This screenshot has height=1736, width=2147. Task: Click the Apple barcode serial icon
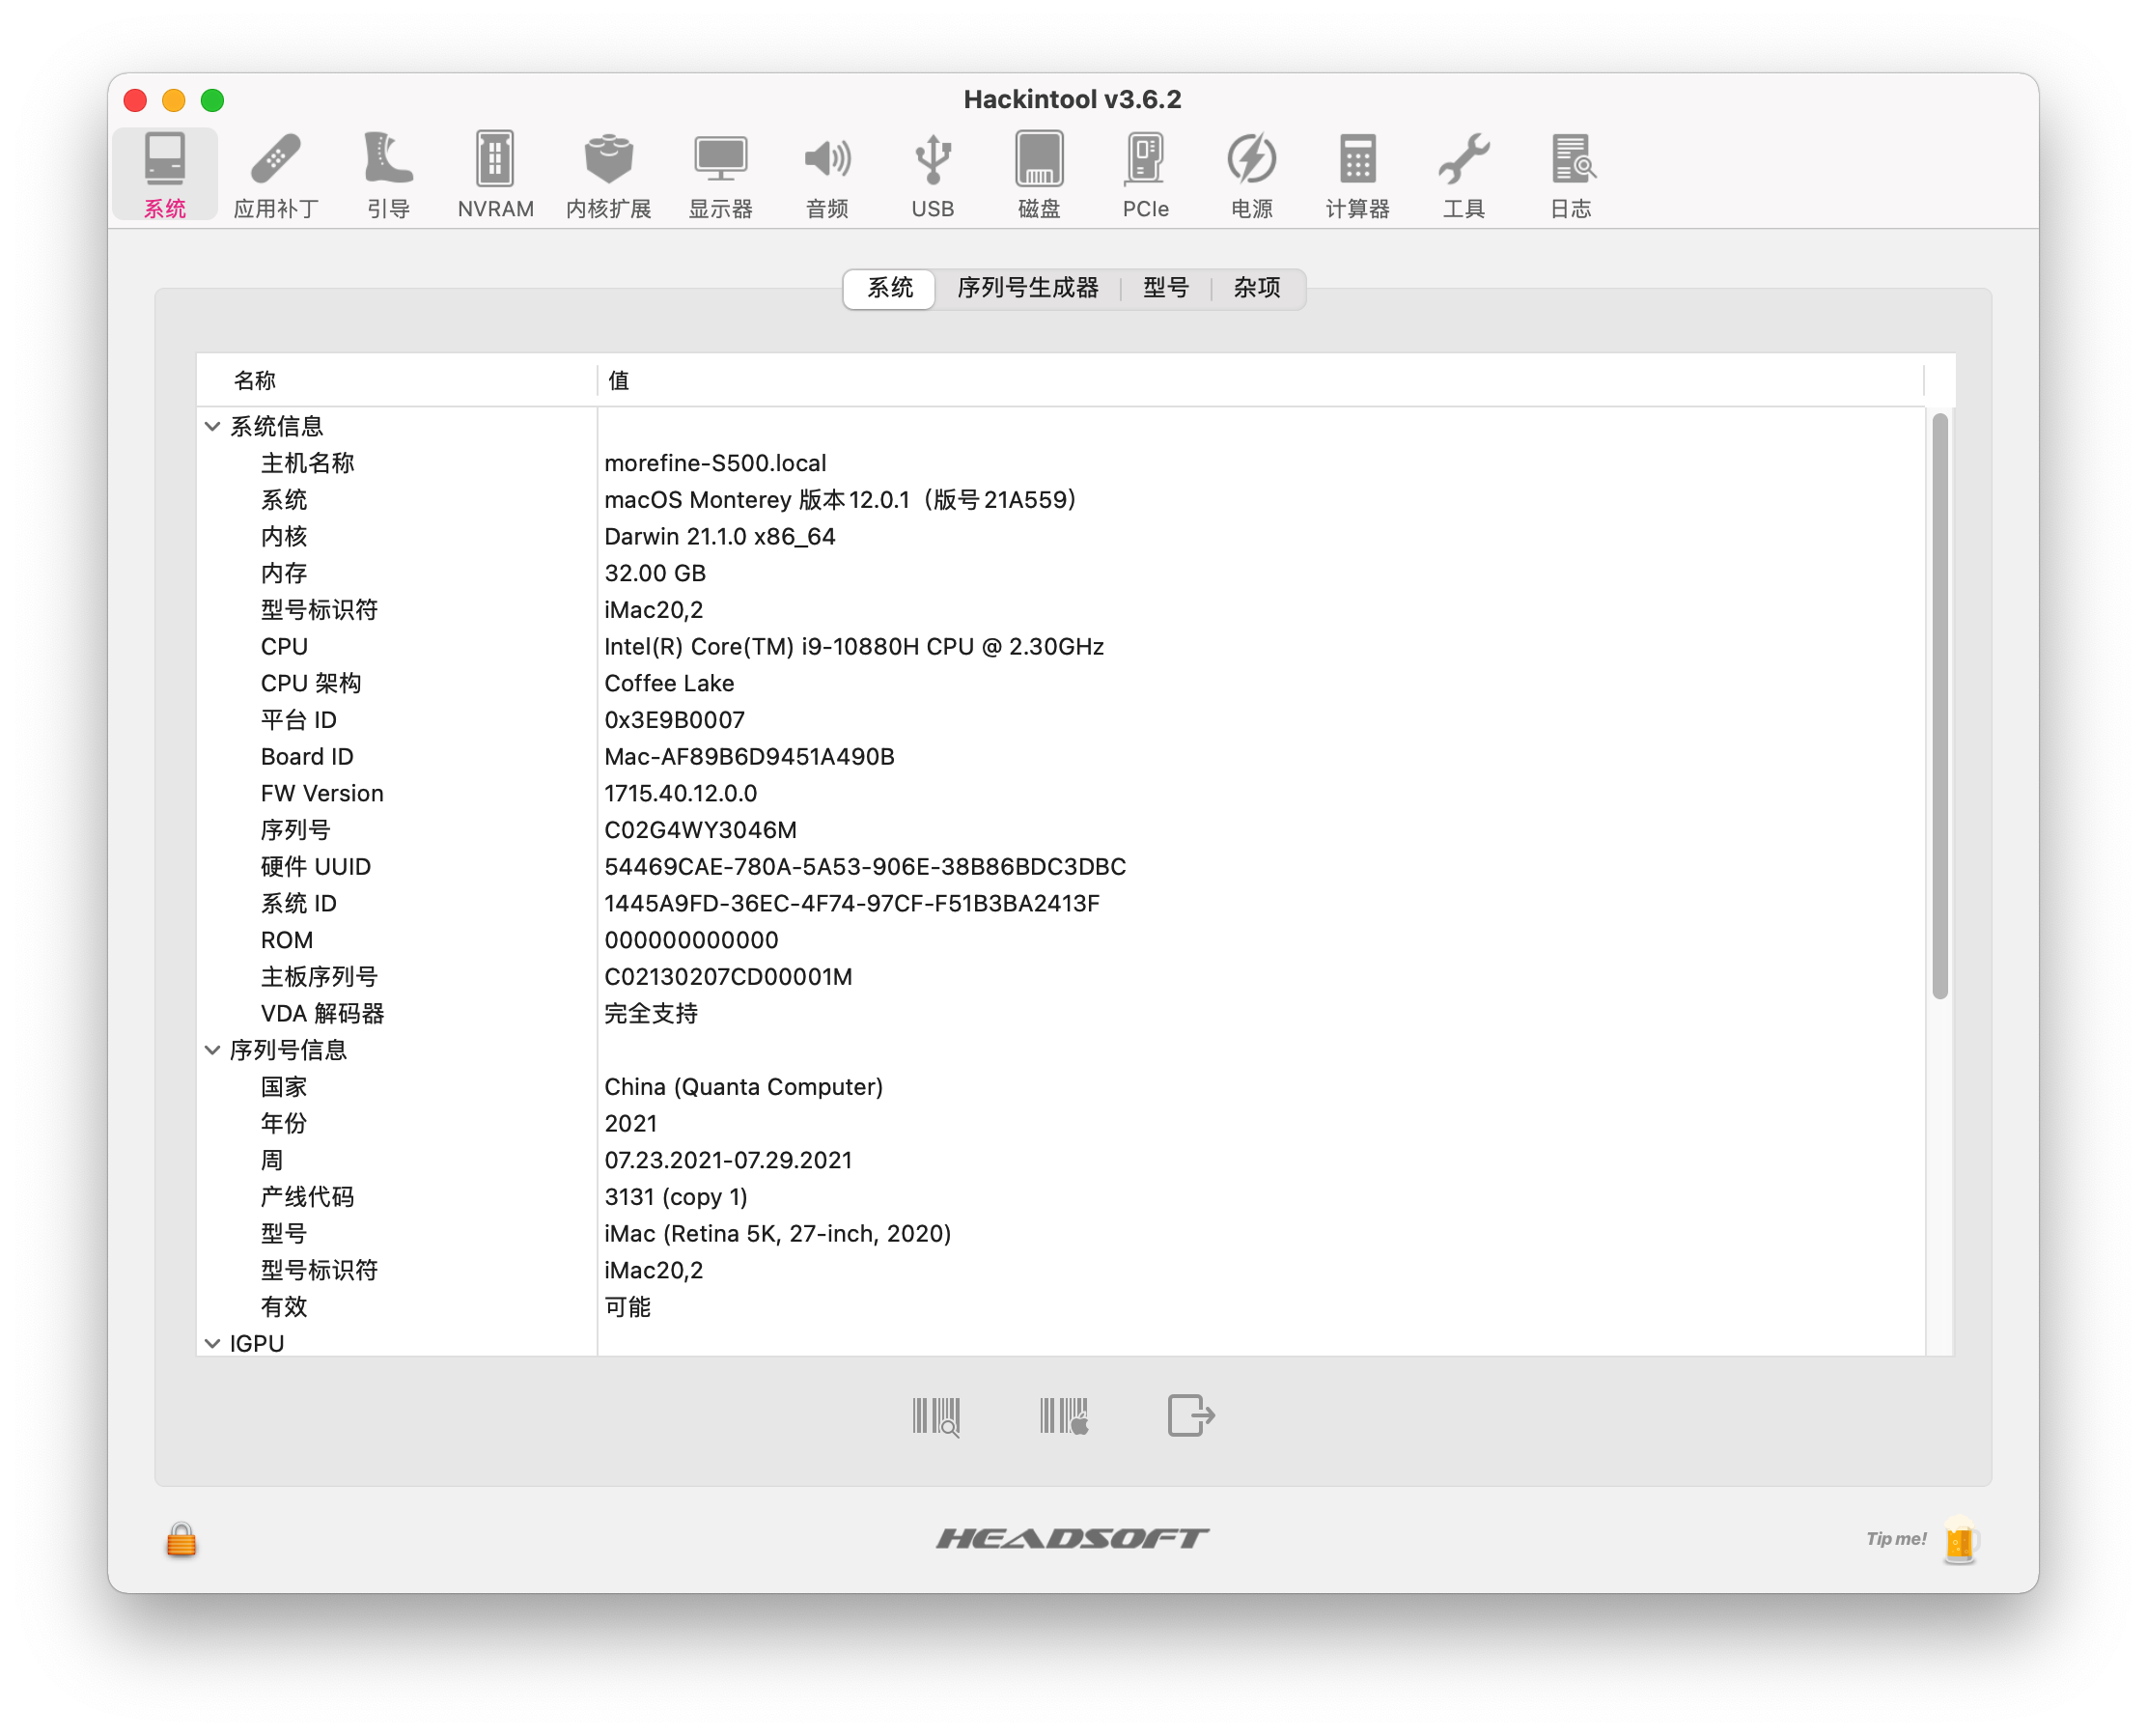pyautogui.click(x=1063, y=1416)
